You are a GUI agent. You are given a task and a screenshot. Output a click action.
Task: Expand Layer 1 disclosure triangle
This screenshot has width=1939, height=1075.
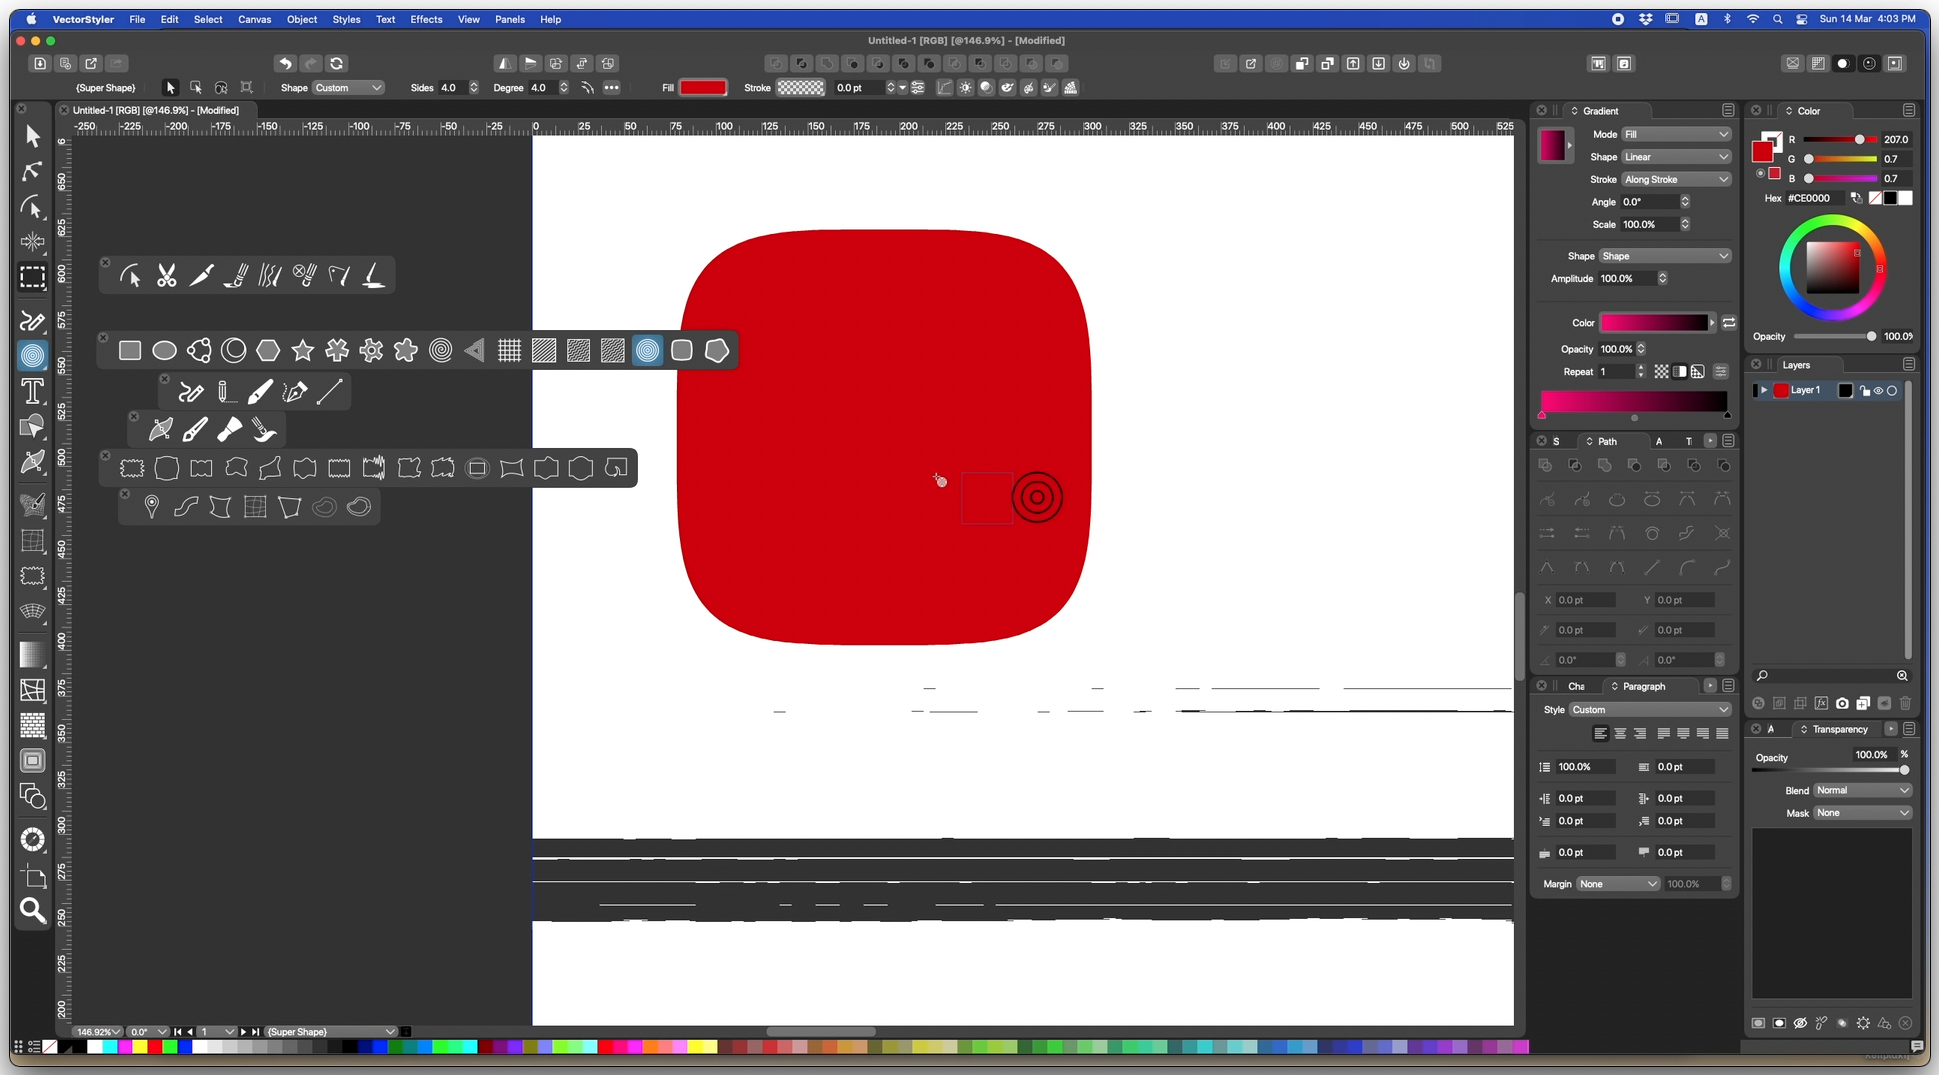(1764, 391)
